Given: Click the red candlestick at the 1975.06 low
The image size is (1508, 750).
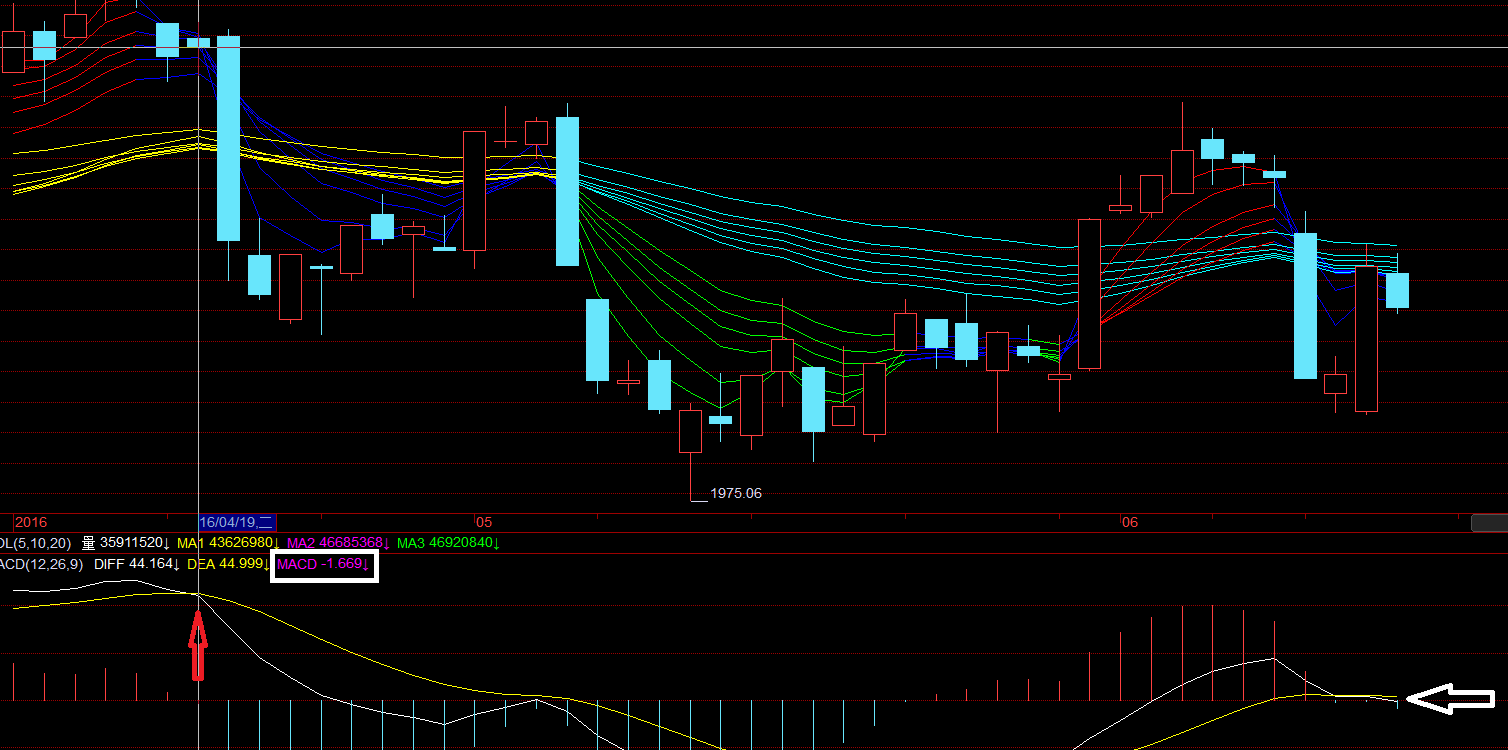Looking at the screenshot, I should [690, 431].
